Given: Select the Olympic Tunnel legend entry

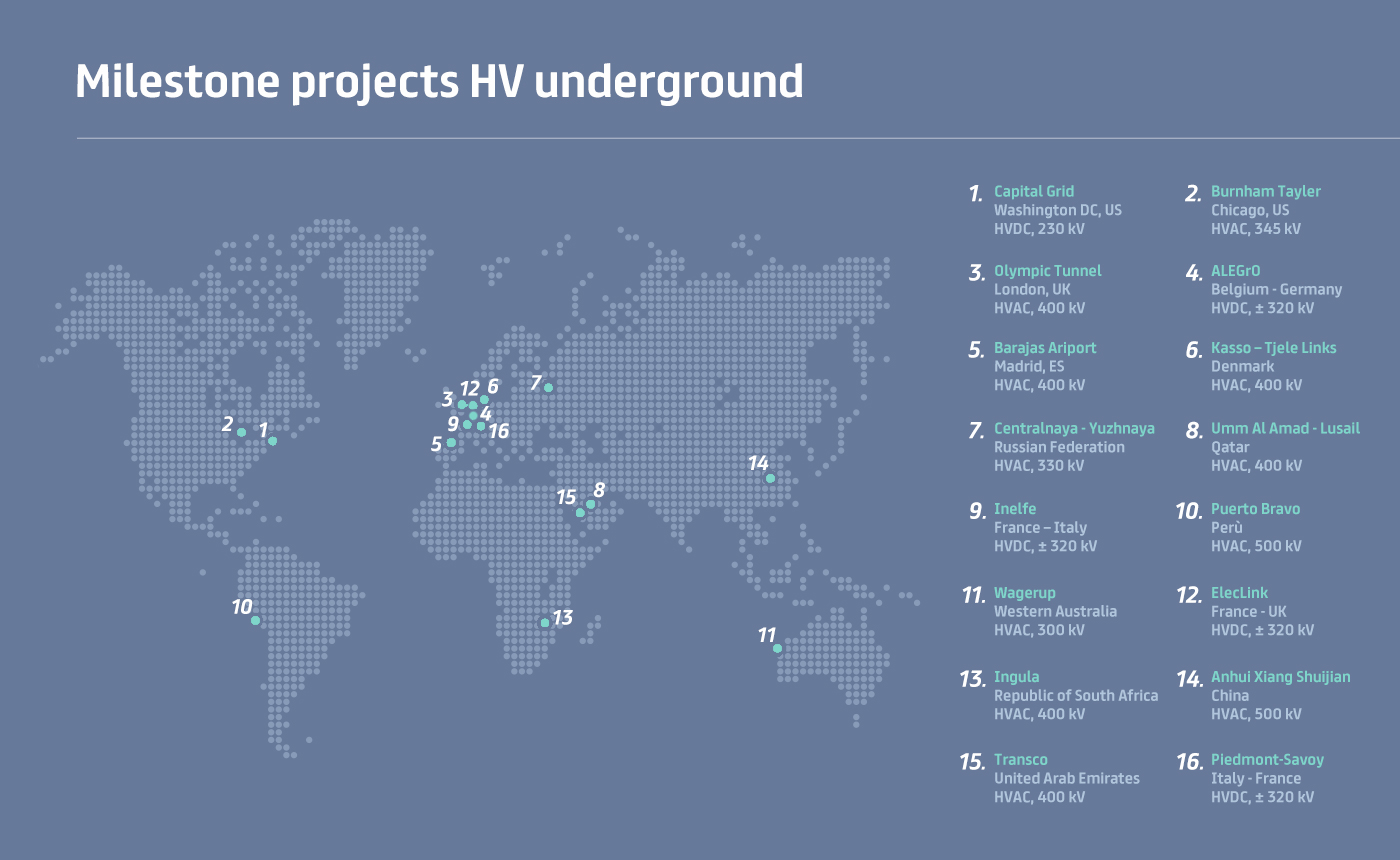Looking at the screenshot, I should click(x=1048, y=271).
